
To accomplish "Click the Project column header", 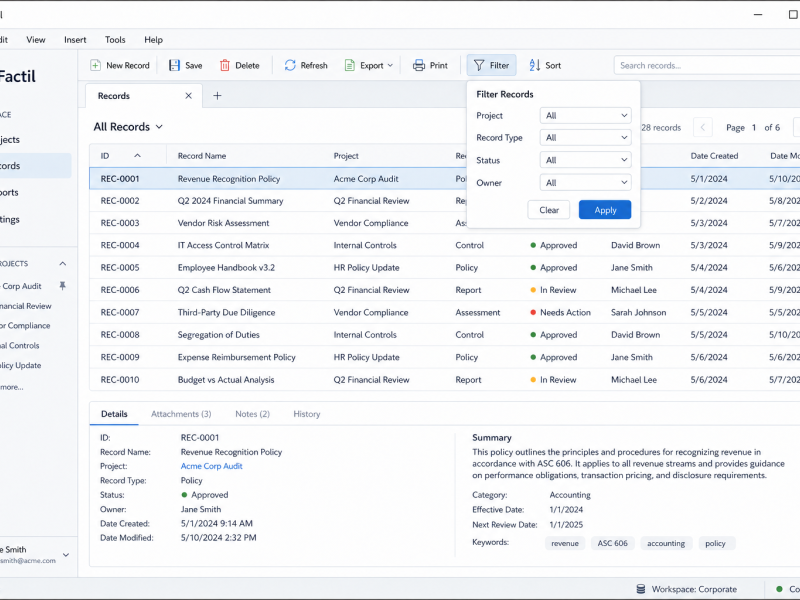I will pos(346,156).
